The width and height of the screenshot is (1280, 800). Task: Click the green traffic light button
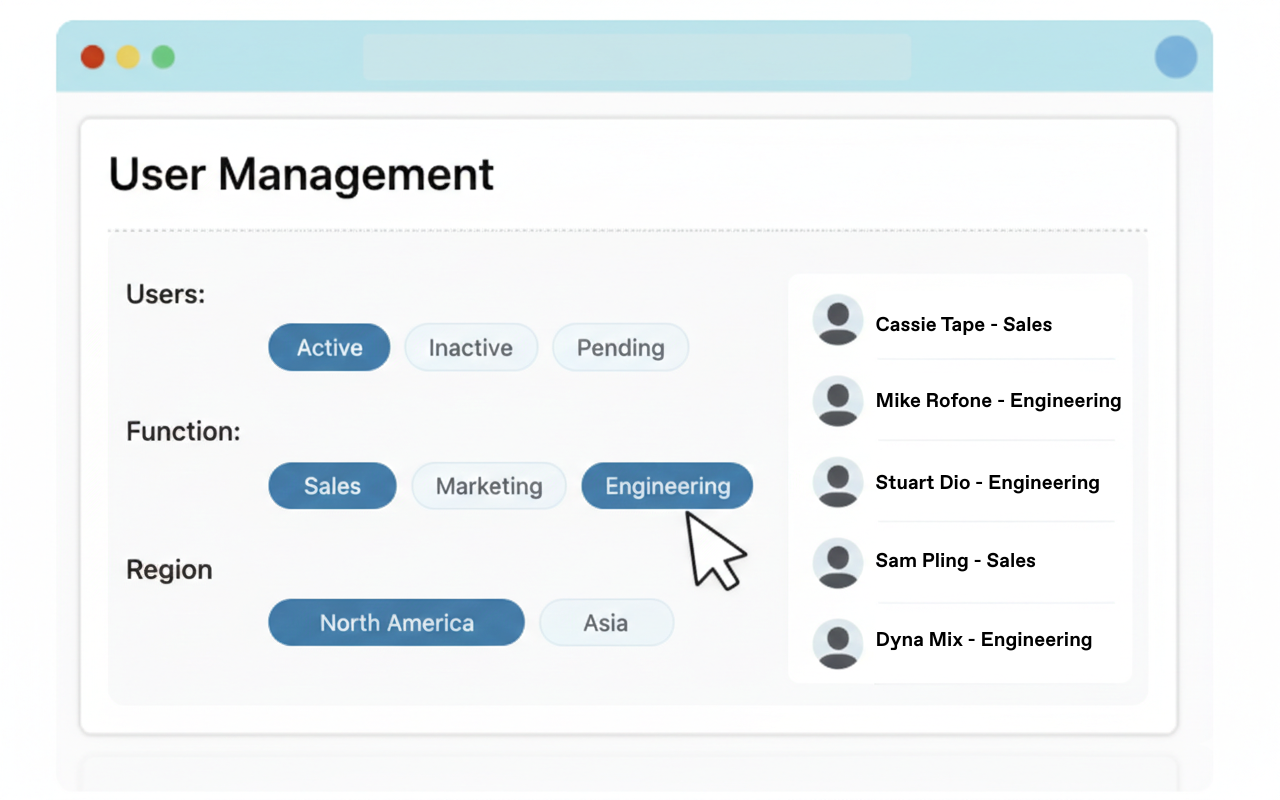pos(162,57)
